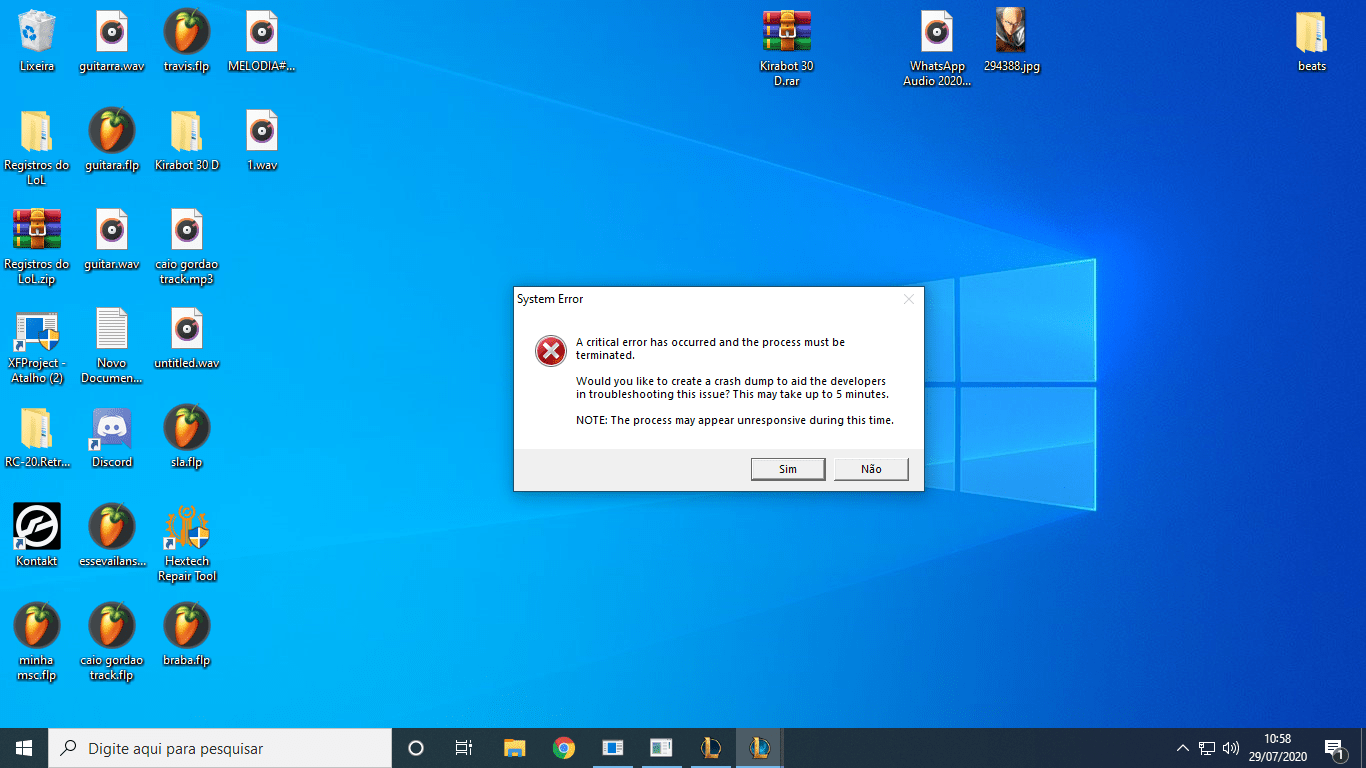Select the Discord shortcut icon

(x=112, y=437)
